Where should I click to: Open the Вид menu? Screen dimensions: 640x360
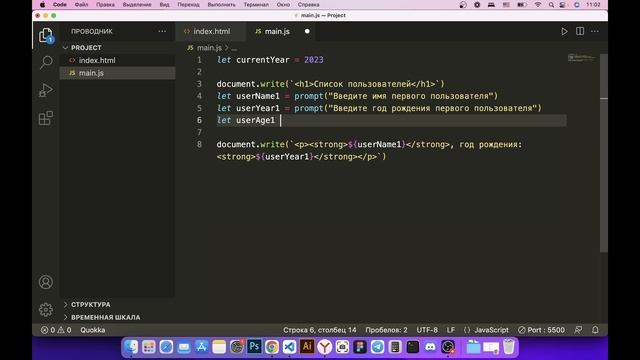point(164,5)
